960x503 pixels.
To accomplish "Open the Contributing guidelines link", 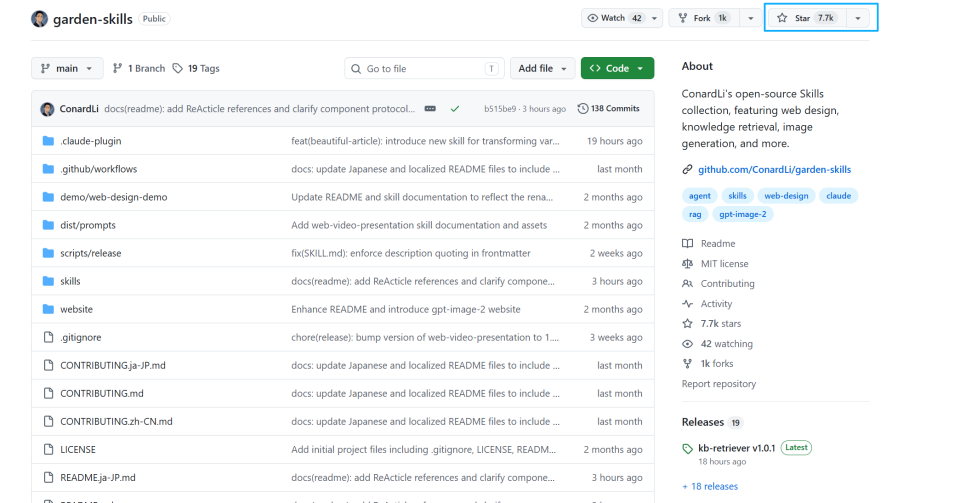I will pyautogui.click(x=727, y=284).
